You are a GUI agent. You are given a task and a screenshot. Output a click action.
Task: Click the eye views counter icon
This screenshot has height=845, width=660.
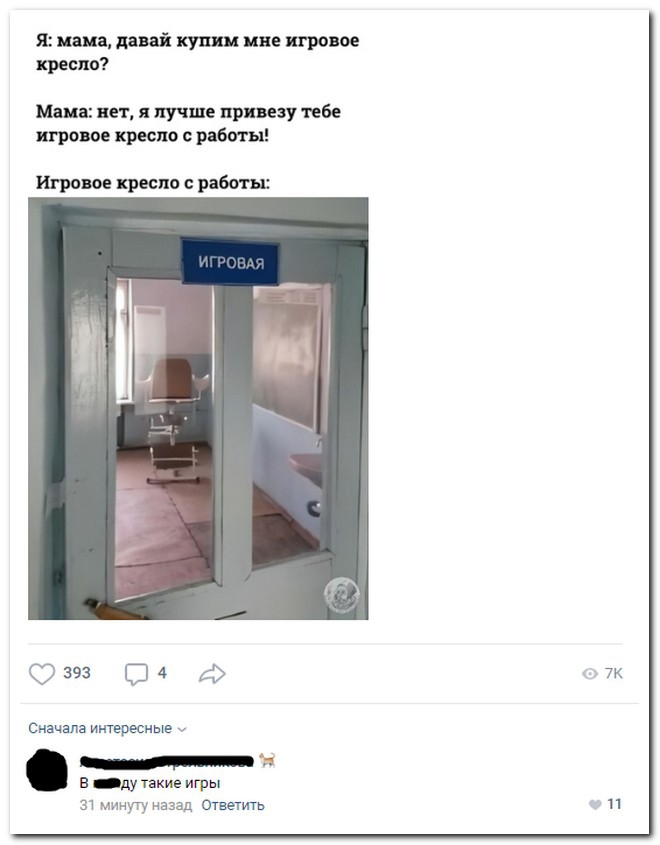pos(590,674)
